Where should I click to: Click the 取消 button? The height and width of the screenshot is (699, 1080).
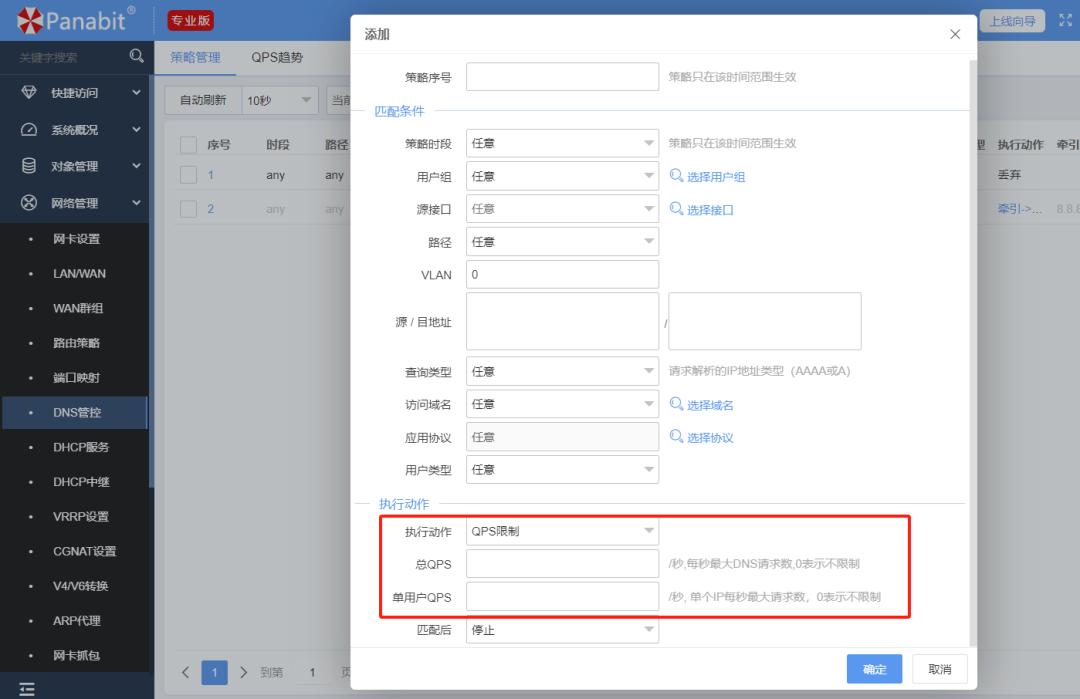(x=939, y=669)
